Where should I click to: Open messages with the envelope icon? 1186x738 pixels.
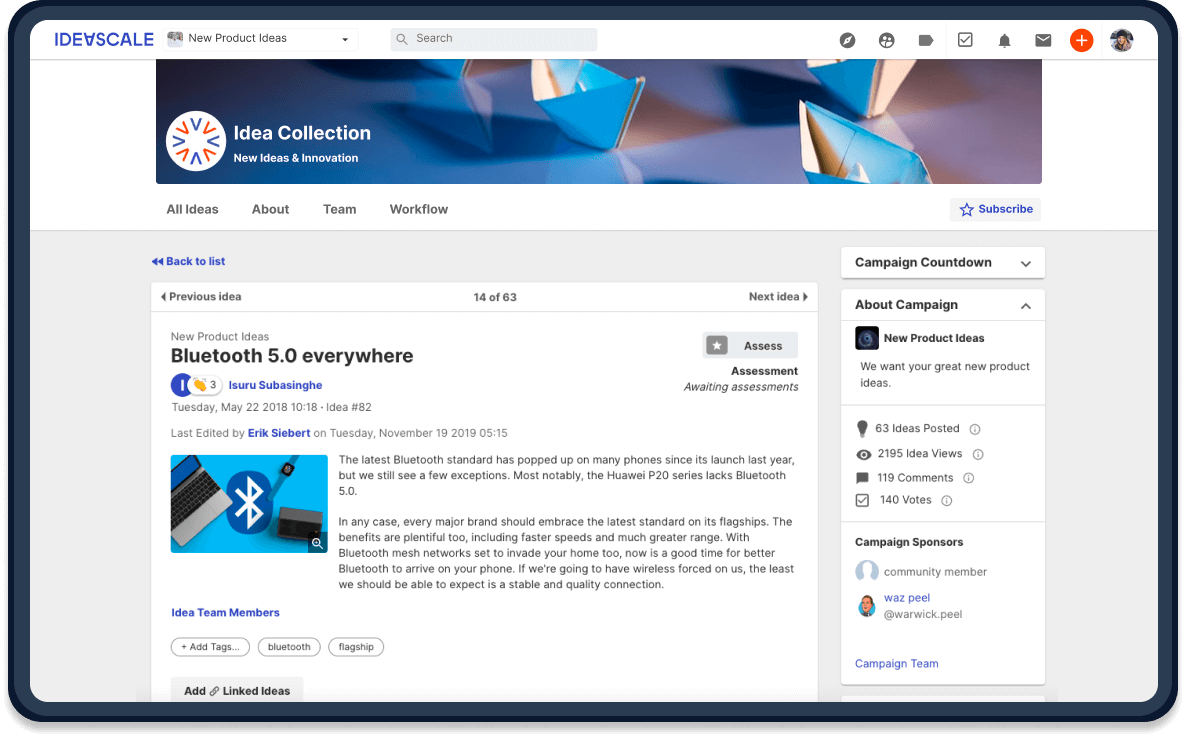pyautogui.click(x=1043, y=40)
